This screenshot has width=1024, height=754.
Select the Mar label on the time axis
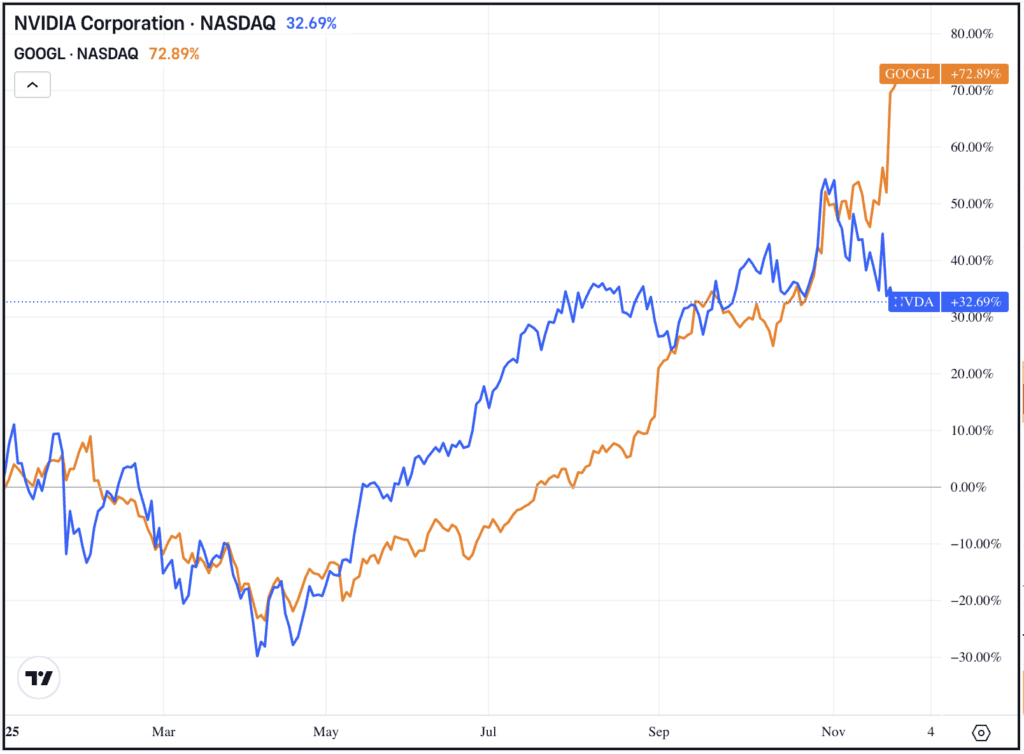pos(163,732)
